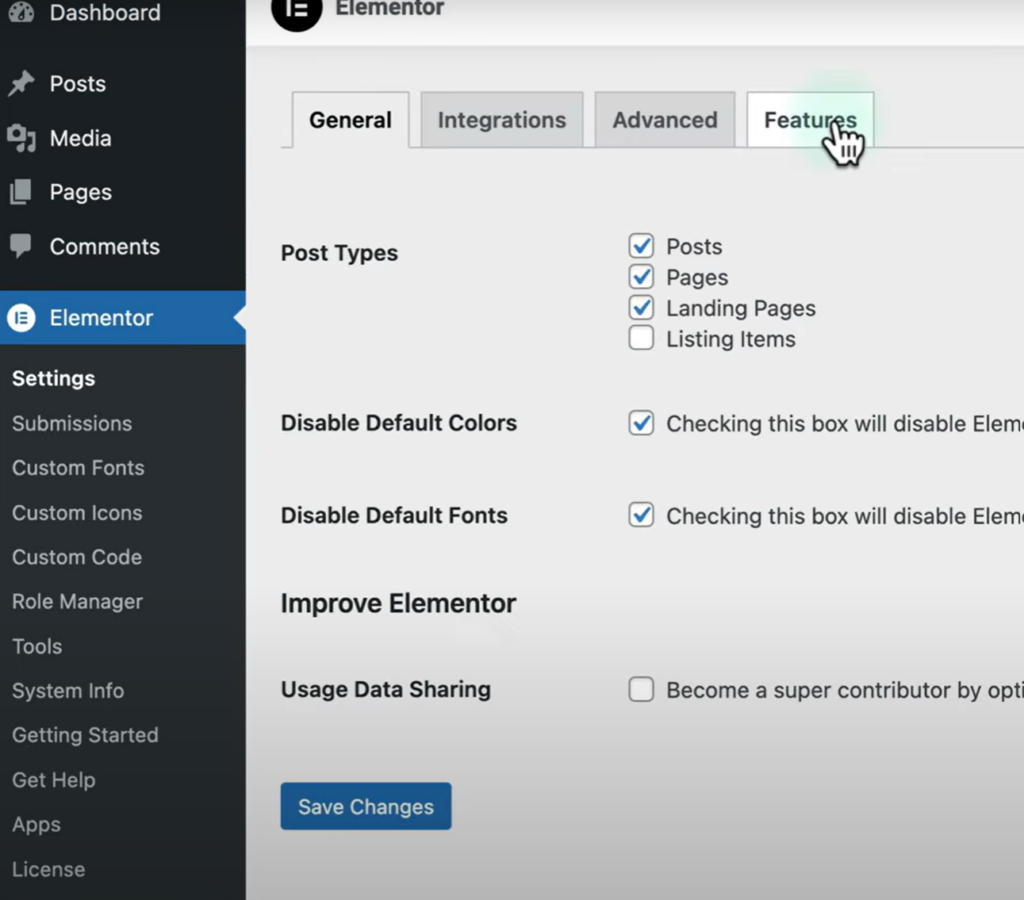The height and width of the screenshot is (900, 1024).
Task: Click the Post Types label
Action: (x=339, y=253)
